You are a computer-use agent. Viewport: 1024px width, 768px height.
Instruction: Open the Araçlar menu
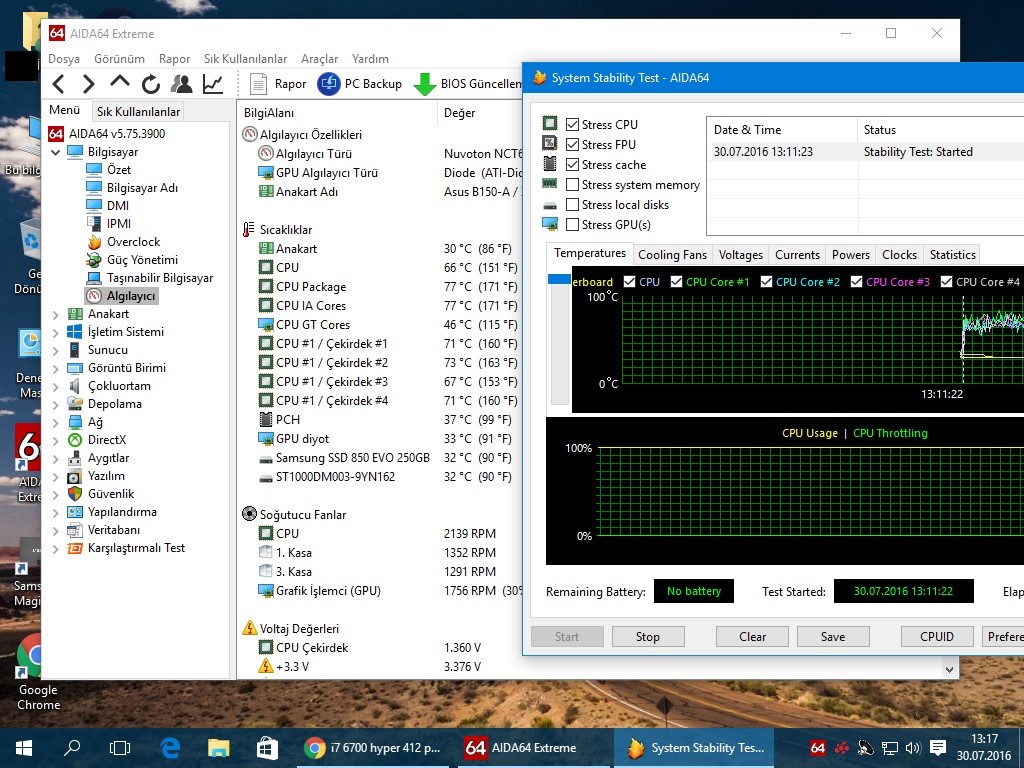[x=319, y=59]
